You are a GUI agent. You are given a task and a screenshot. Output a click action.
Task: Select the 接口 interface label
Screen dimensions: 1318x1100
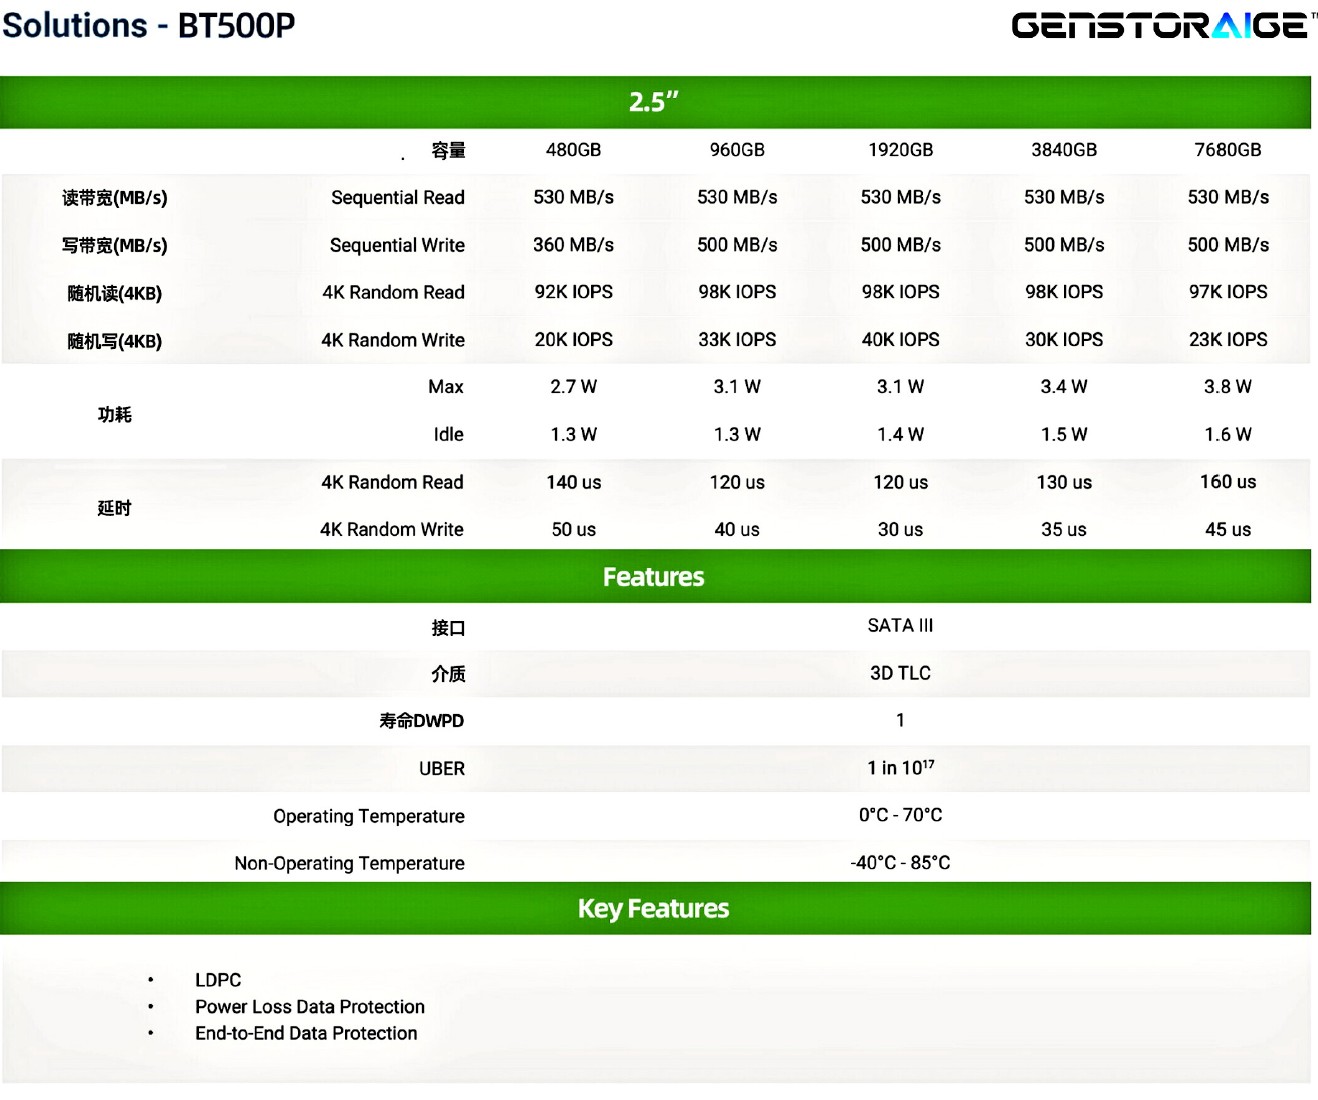coord(448,628)
